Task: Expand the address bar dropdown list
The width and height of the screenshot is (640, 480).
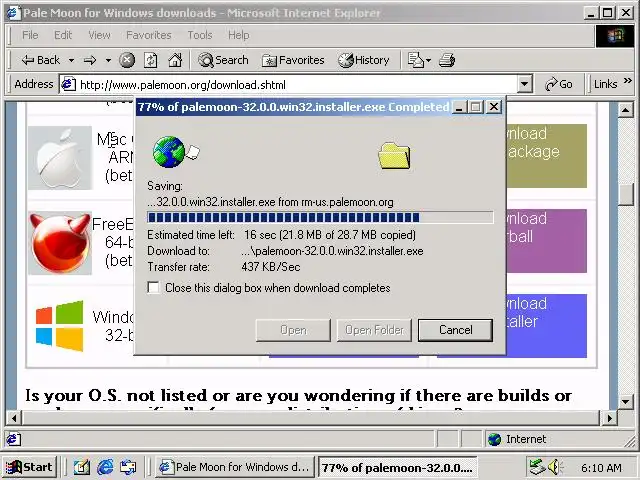Action: point(524,85)
